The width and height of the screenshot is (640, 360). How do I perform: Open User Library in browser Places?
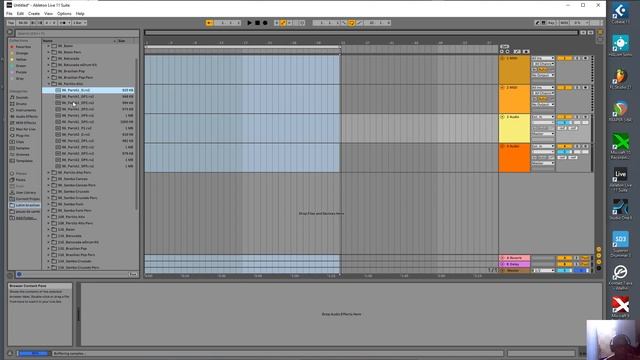[x=26, y=192]
